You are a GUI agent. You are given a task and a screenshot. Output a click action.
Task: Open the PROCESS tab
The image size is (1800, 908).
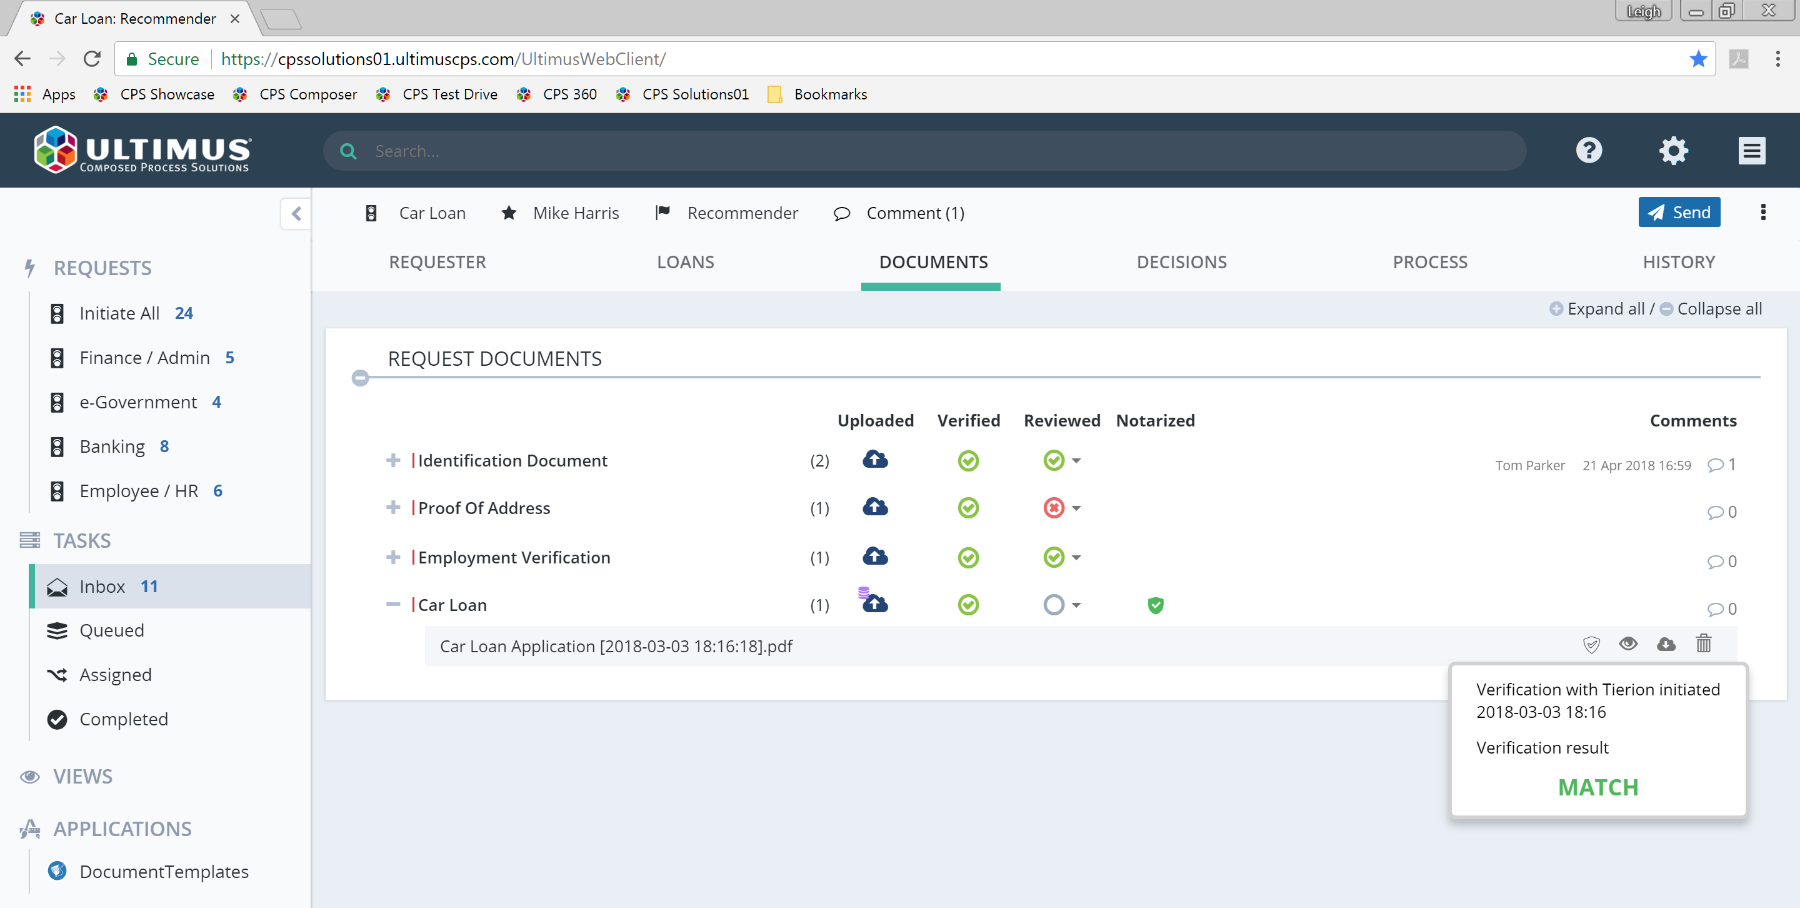click(1430, 261)
